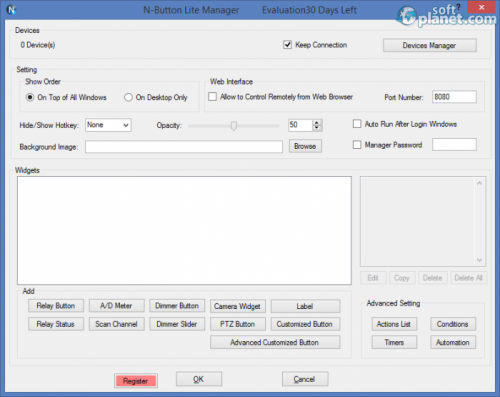Click the Delete widget button
Viewport: 500px width, 397px height.
[433, 278]
